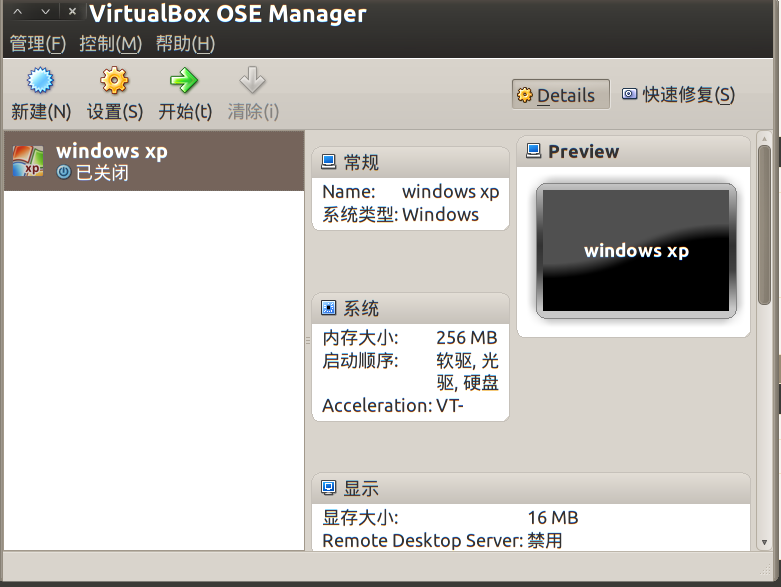Click the 系统类型 value 'Windows'
The image size is (781, 587).
pyautogui.click(x=440, y=215)
